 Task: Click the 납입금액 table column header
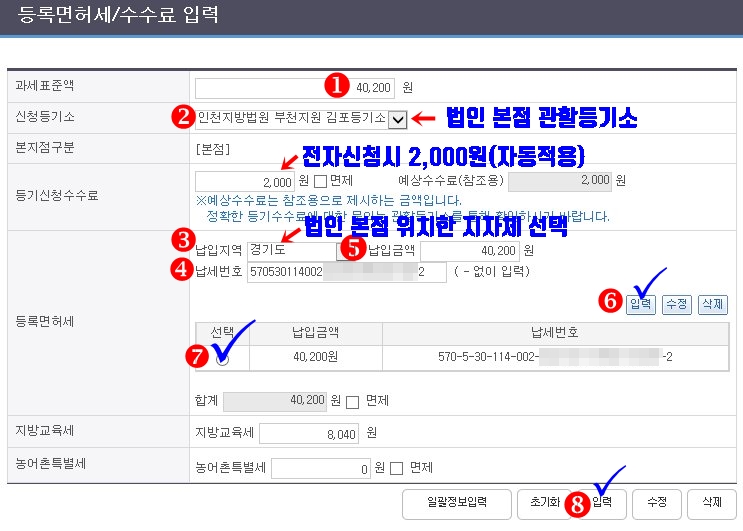click(x=316, y=333)
